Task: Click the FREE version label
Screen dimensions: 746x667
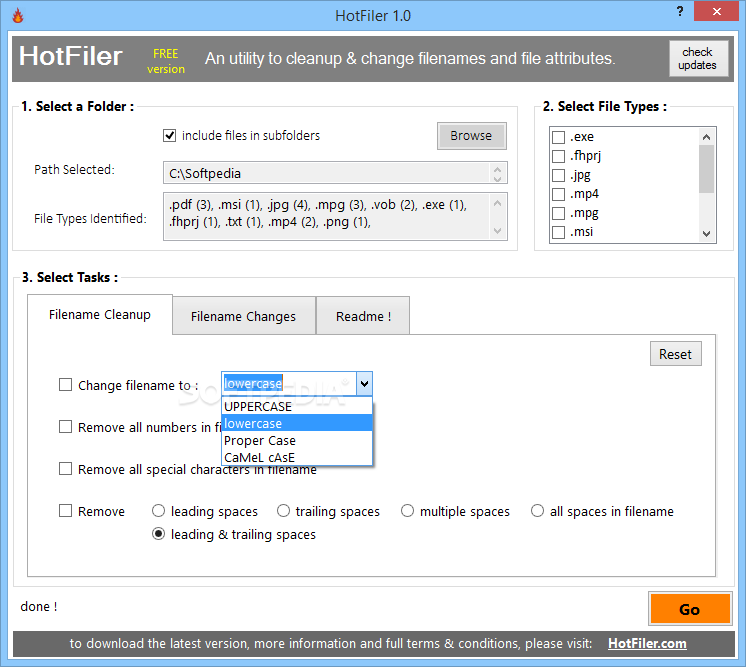Action: (166, 61)
